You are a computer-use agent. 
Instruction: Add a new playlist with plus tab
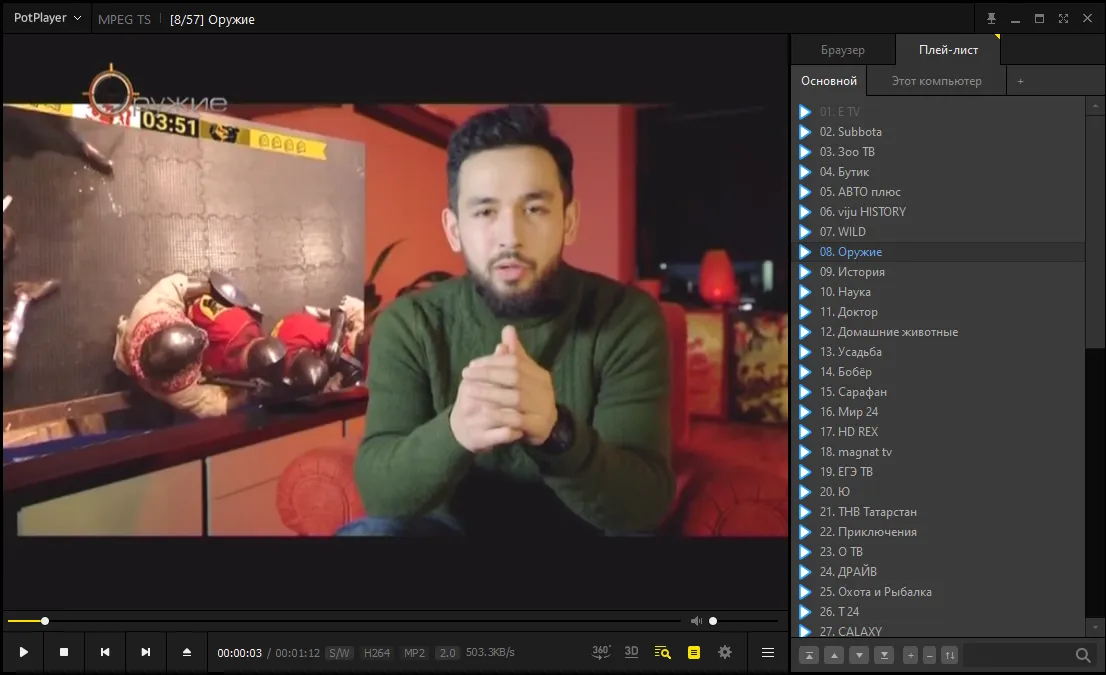(x=1020, y=81)
